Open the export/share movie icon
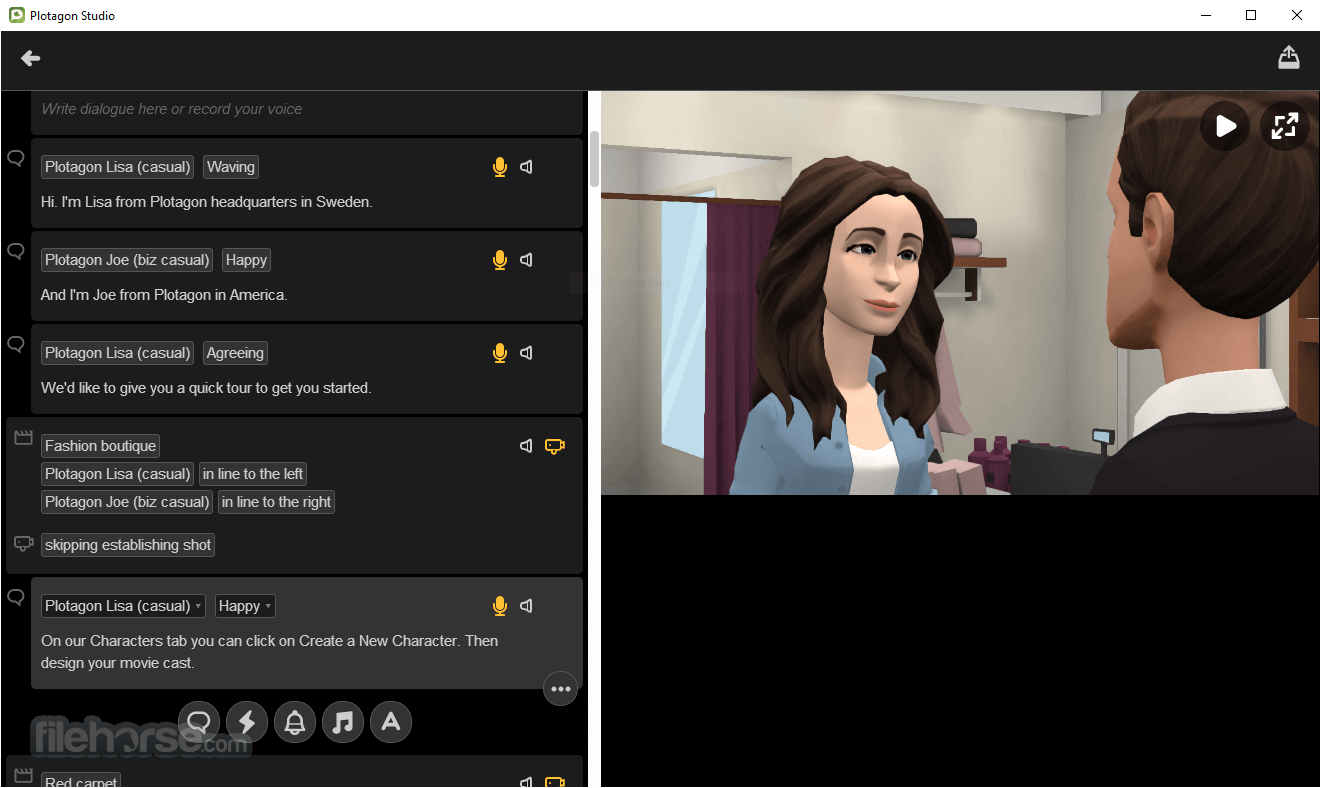This screenshot has height=788, width=1321. (1289, 58)
